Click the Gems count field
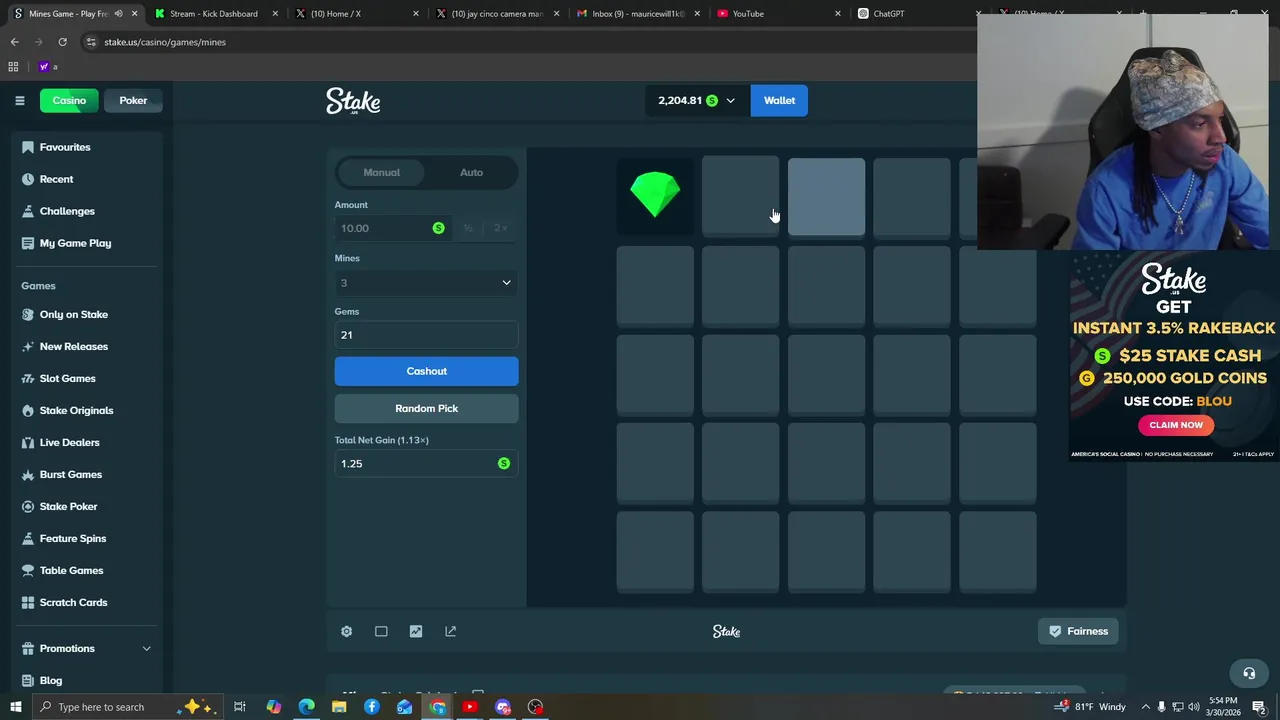Image resolution: width=1280 pixels, height=720 pixels. [426, 335]
